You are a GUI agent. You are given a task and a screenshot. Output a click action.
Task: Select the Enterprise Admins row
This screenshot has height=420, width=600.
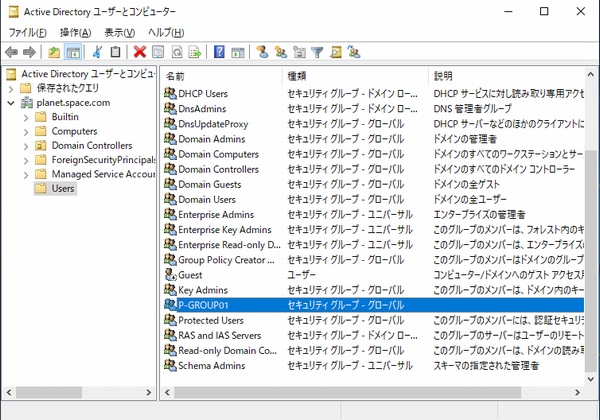coord(373,214)
